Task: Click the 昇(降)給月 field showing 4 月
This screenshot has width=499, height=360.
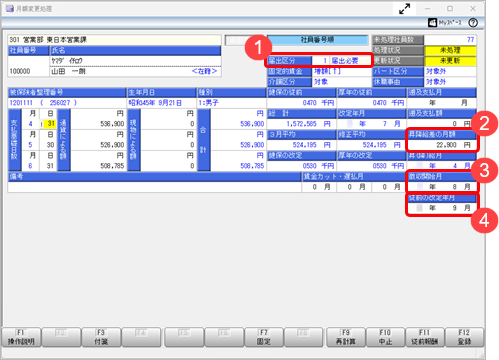Action: coord(442,166)
